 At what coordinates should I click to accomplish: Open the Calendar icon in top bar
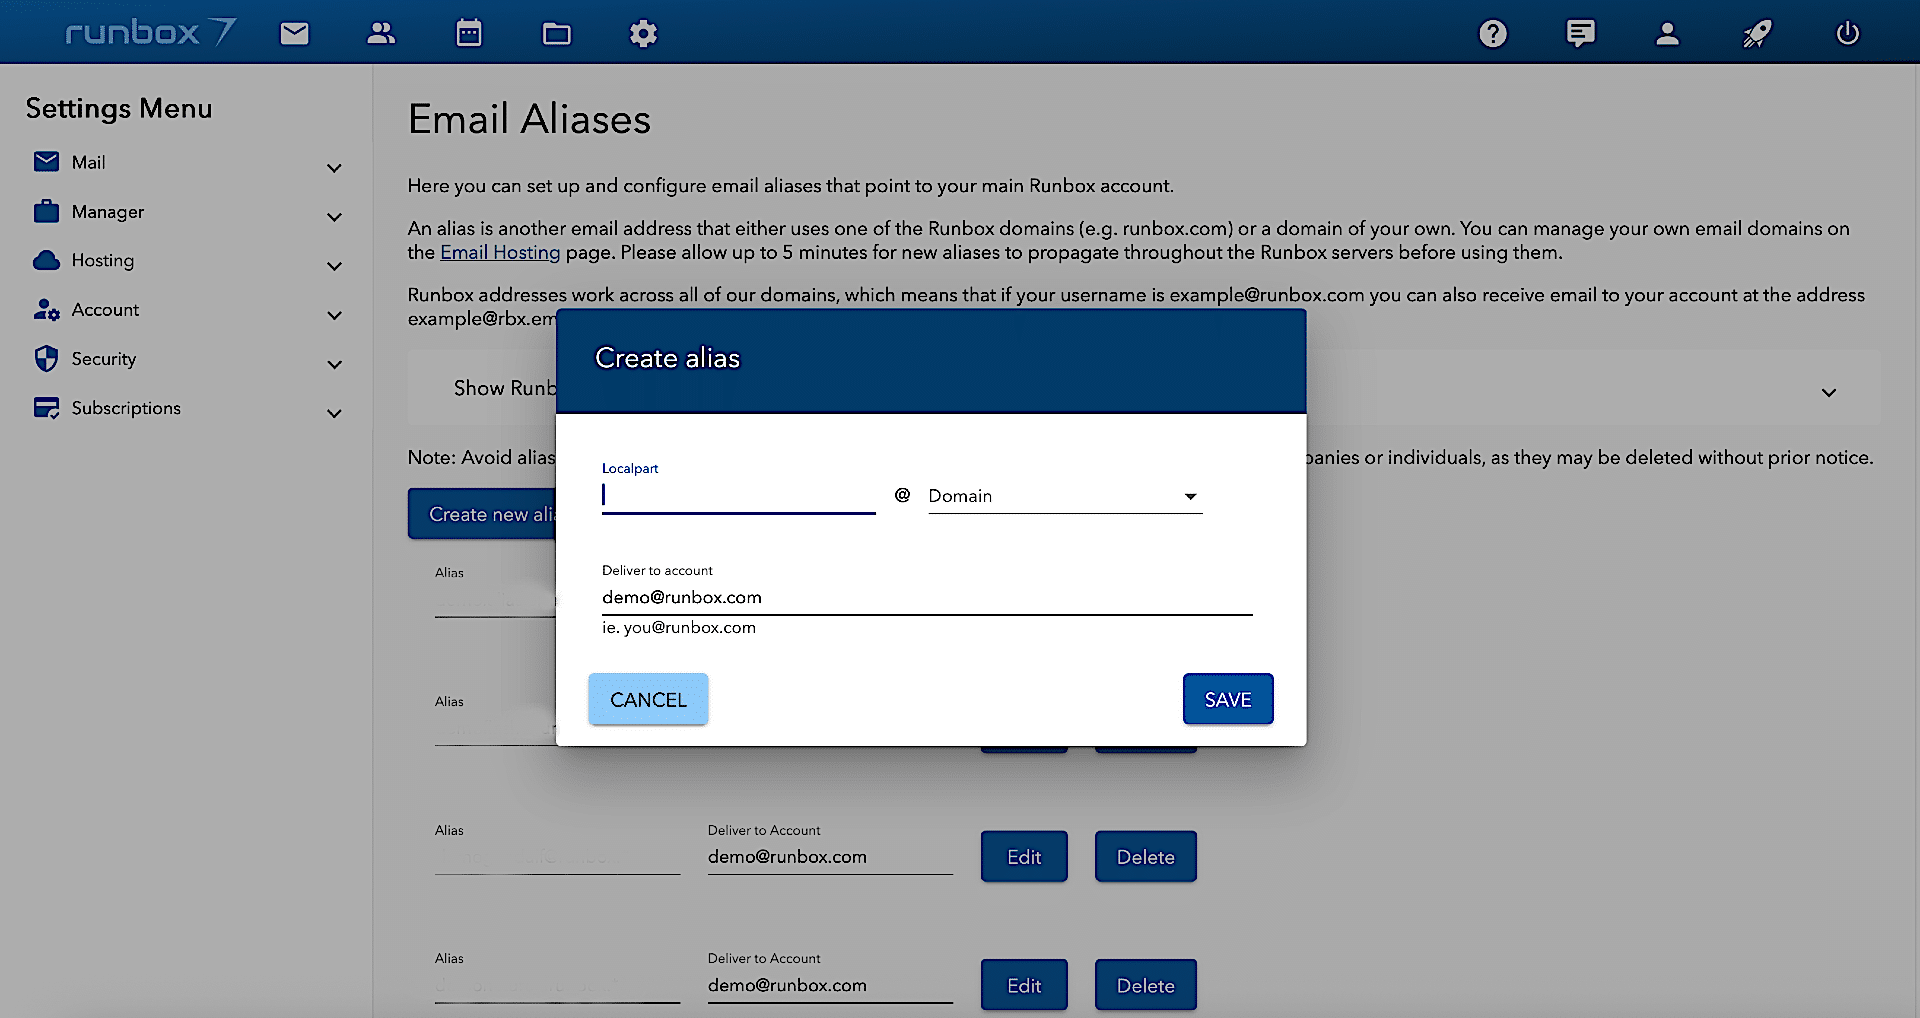[469, 34]
